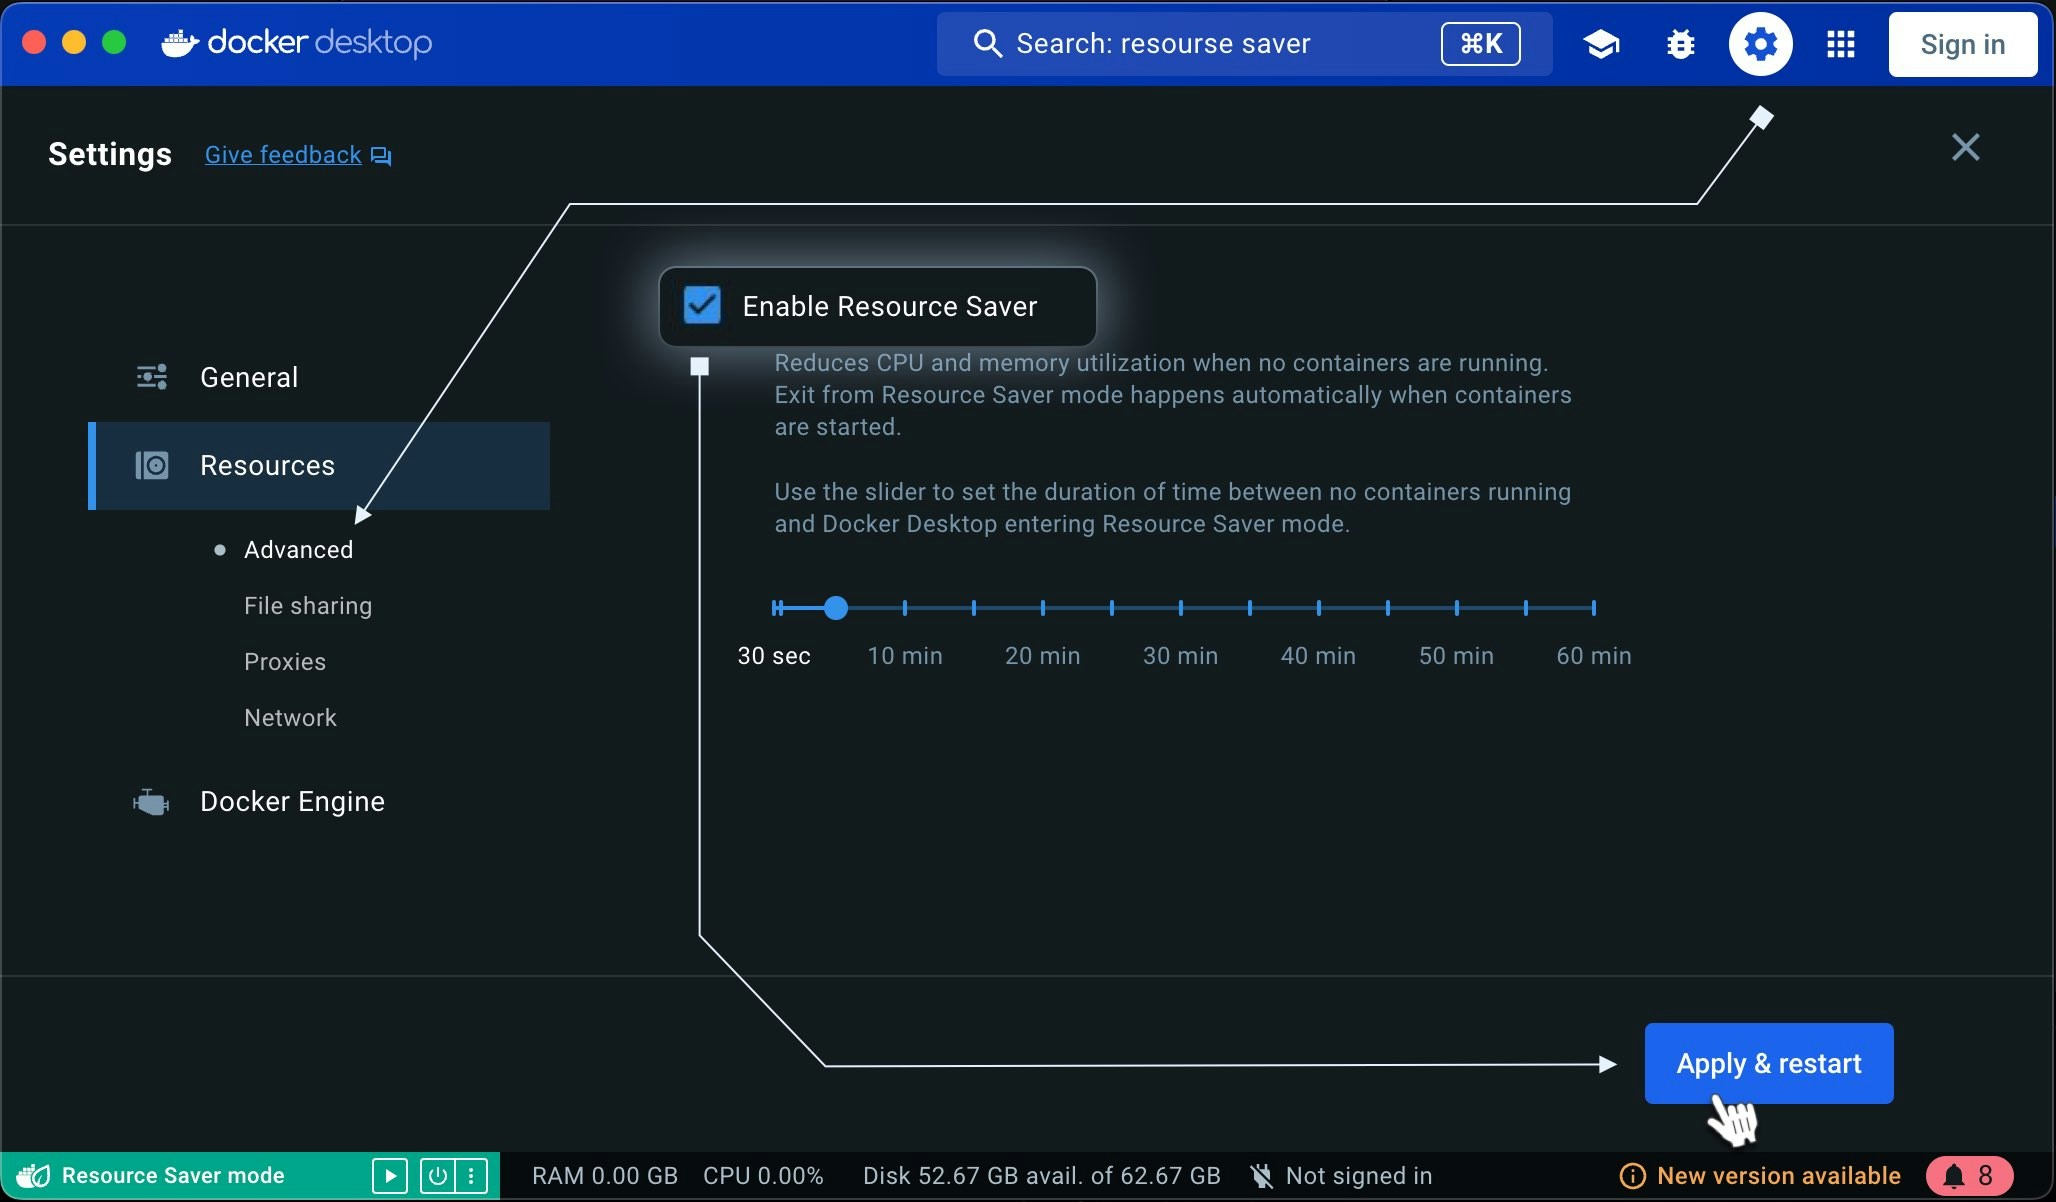
Task: Open the Proxies subsection
Action: pos(284,661)
